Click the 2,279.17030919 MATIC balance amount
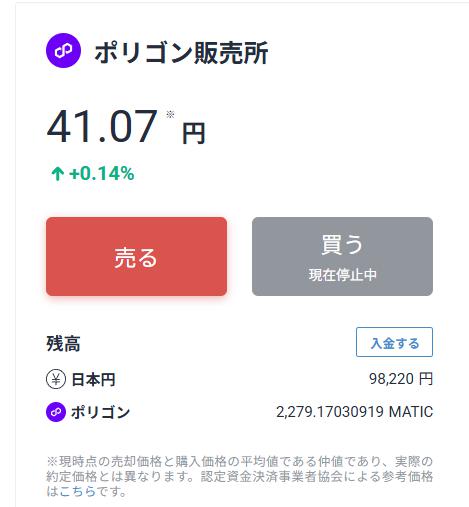 [x=355, y=412]
